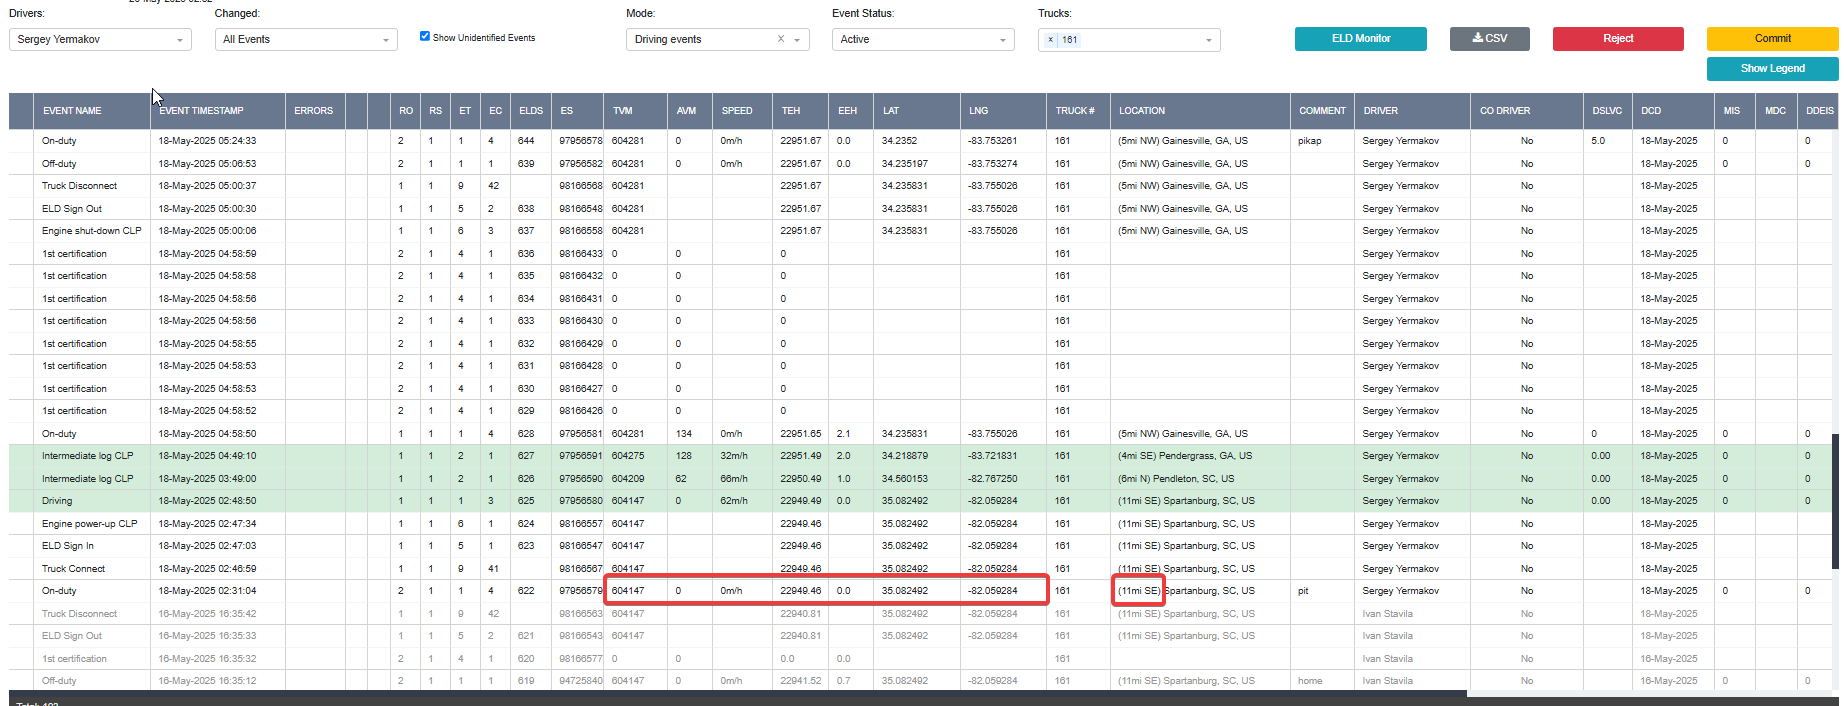The width and height of the screenshot is (1844, 706).
Task: Open the Drivers dropdown
Action: coord(100,39)
